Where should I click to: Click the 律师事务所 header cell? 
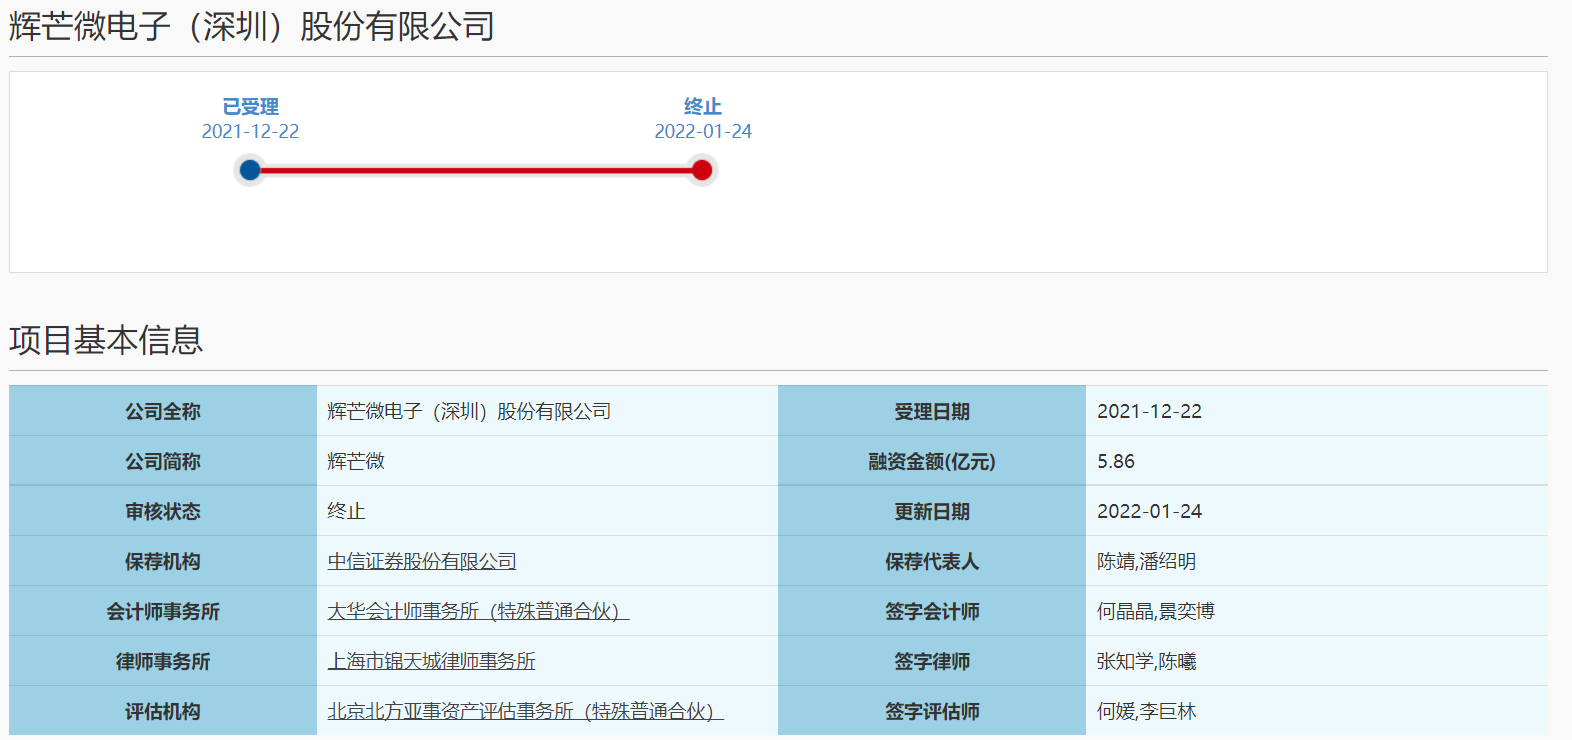coord(163,661)
